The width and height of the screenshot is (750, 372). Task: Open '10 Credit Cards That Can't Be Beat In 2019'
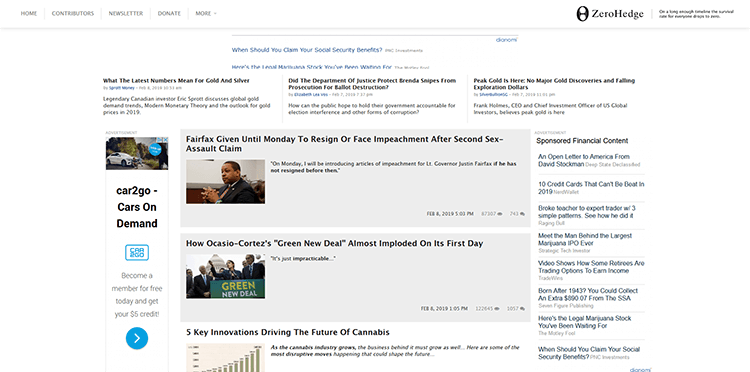point(591,187)
